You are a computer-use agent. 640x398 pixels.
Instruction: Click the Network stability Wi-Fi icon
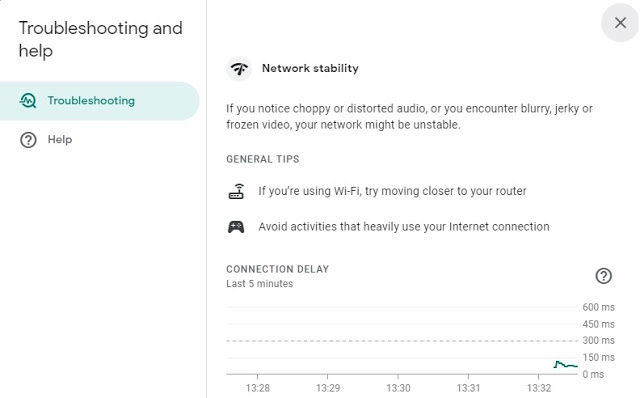[239, 68]
